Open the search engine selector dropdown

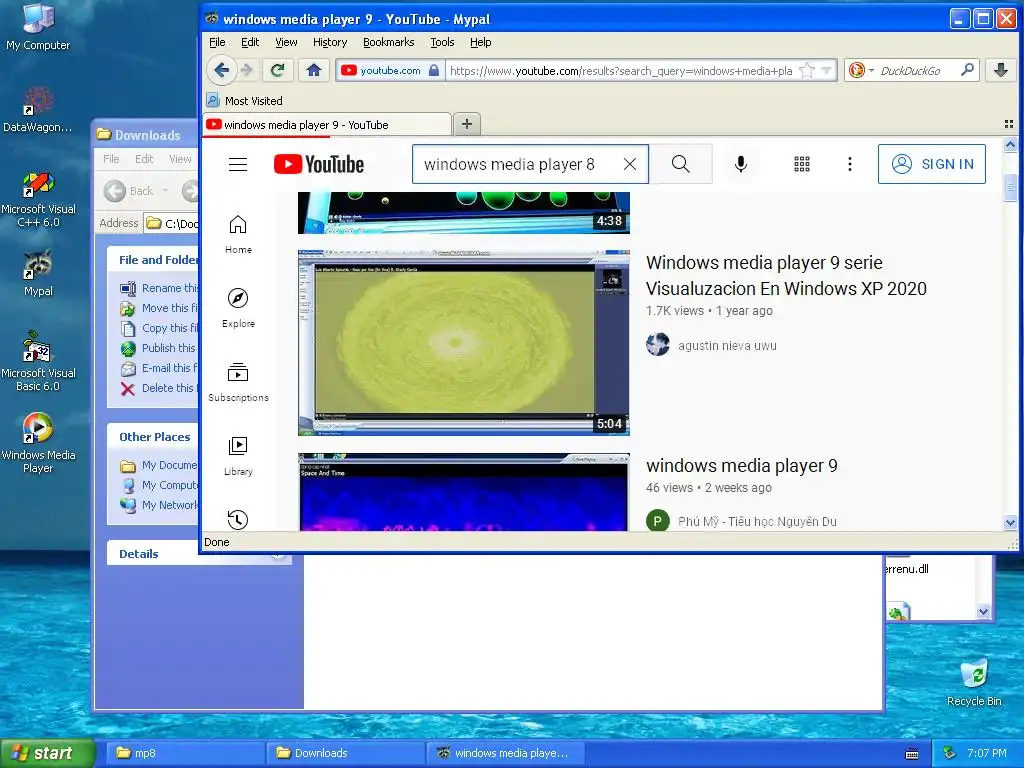click(861, 70)
